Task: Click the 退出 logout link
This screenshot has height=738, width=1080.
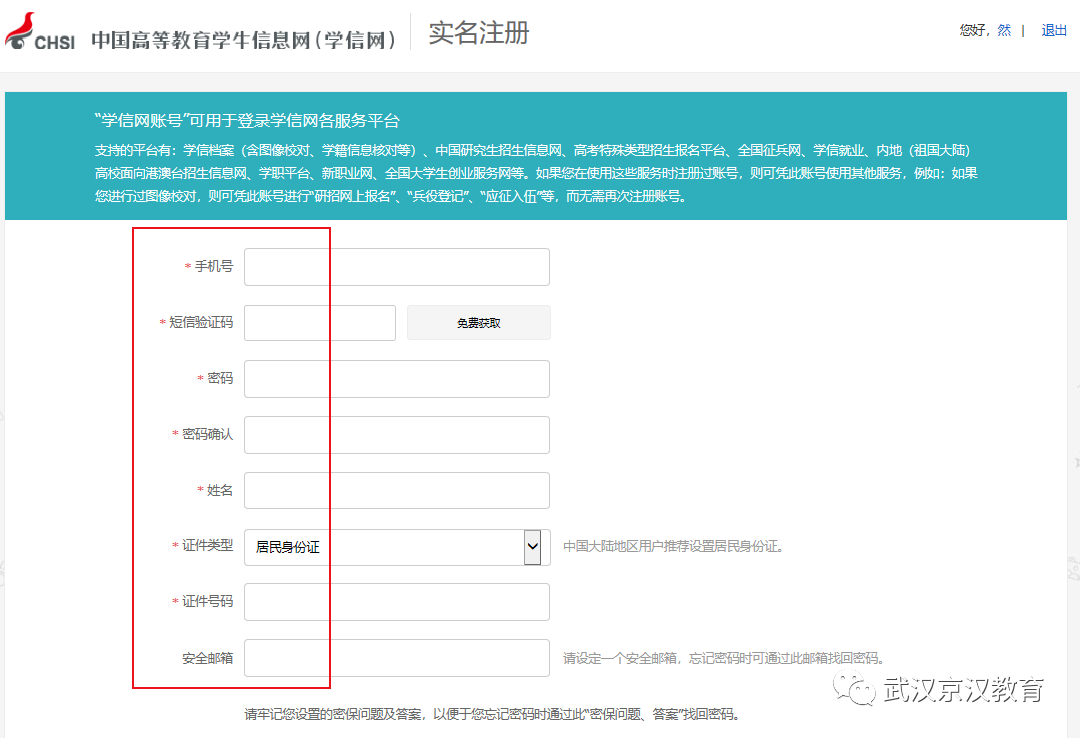Action: click(x=1053, y=30)
